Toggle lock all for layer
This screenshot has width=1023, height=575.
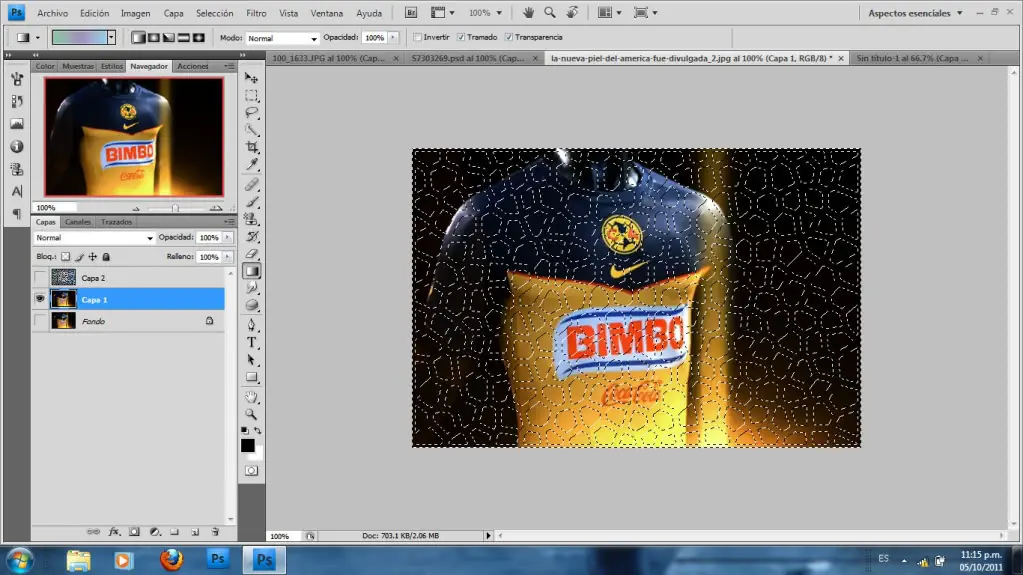[x=106, y=256]
